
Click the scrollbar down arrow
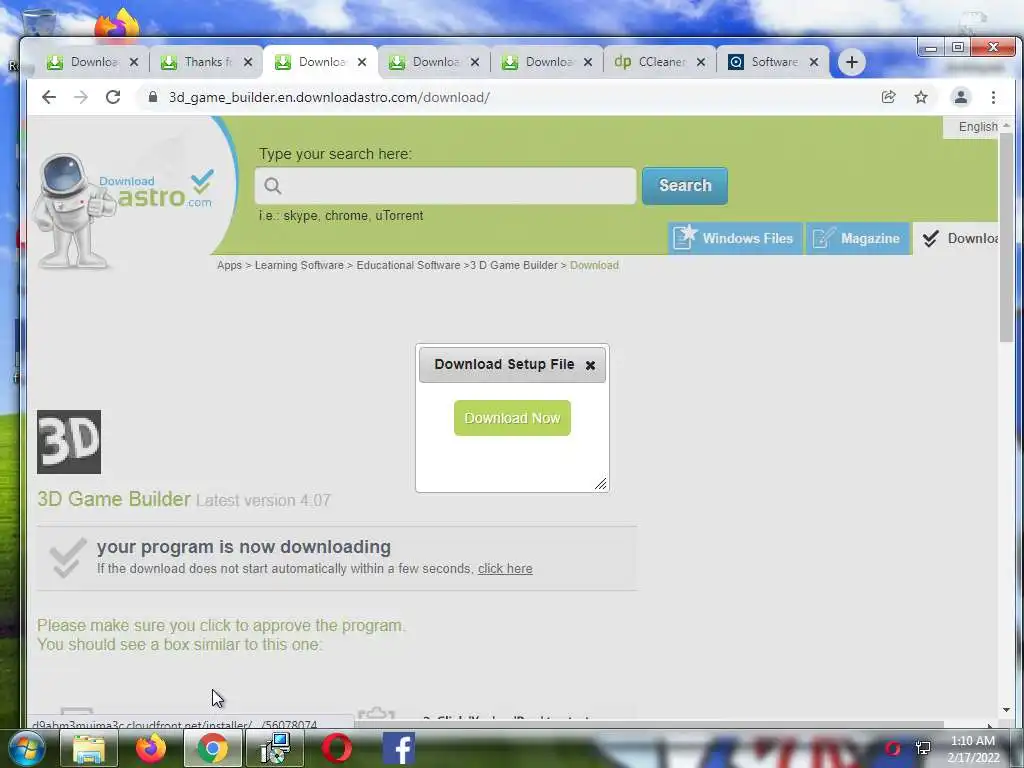pyautogui.click(x=1006, y=710)
